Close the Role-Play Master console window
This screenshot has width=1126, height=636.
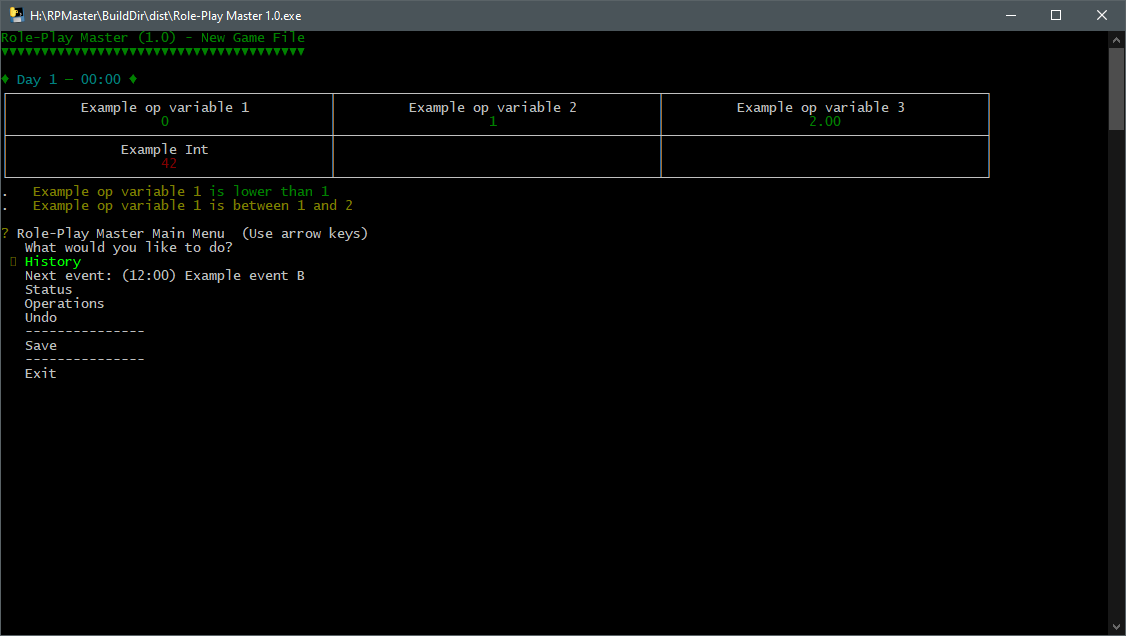1102,15
